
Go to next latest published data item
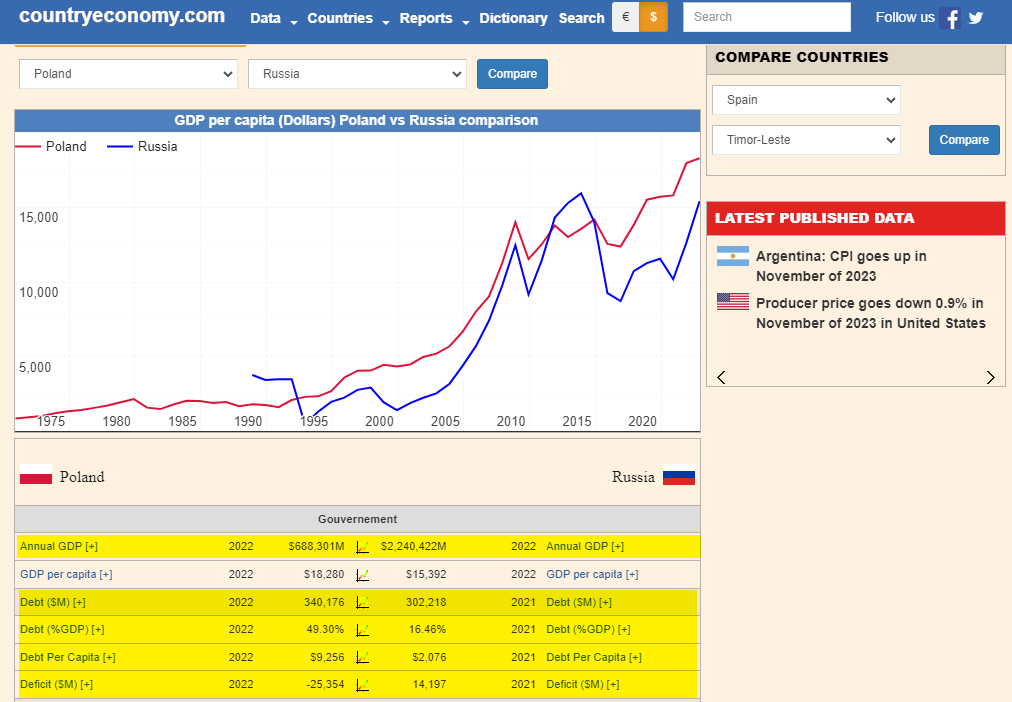[991, 377]
